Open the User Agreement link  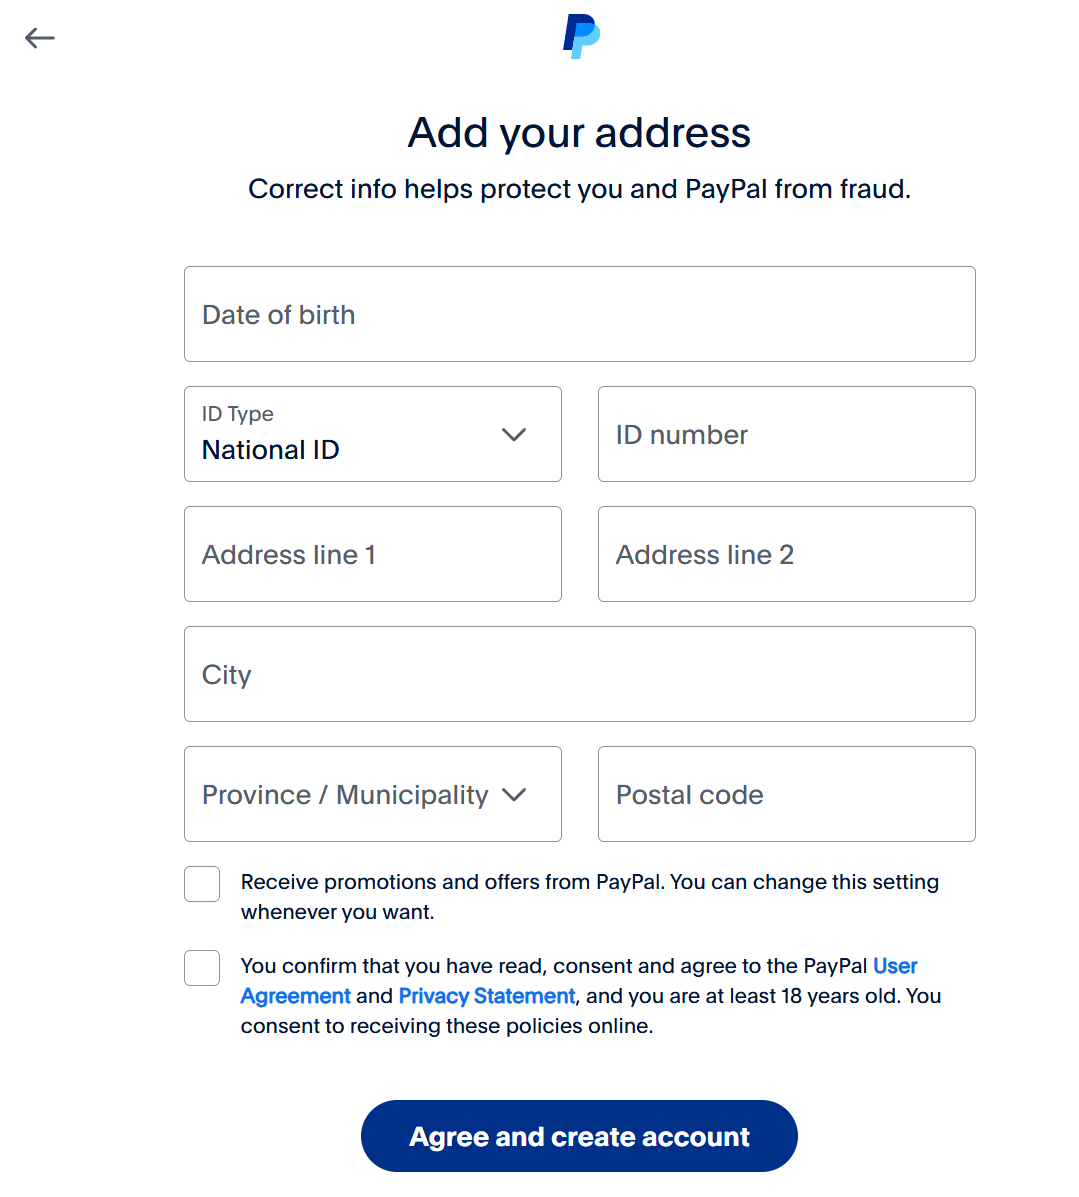pyautogui.click(x=894, y=966)
